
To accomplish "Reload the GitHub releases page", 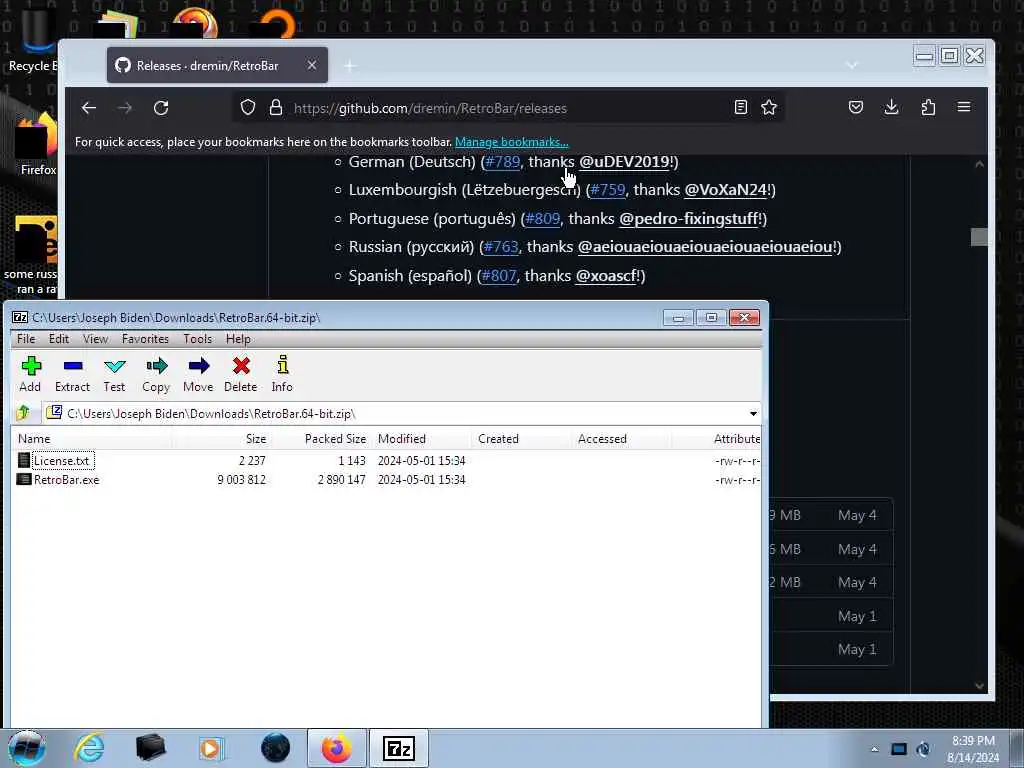I will (161, 108).
